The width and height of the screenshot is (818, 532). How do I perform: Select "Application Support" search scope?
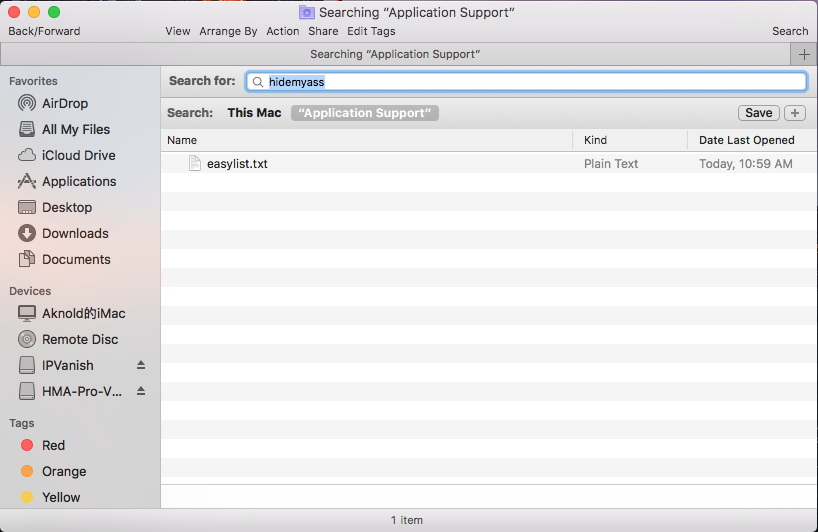(365, 113)
